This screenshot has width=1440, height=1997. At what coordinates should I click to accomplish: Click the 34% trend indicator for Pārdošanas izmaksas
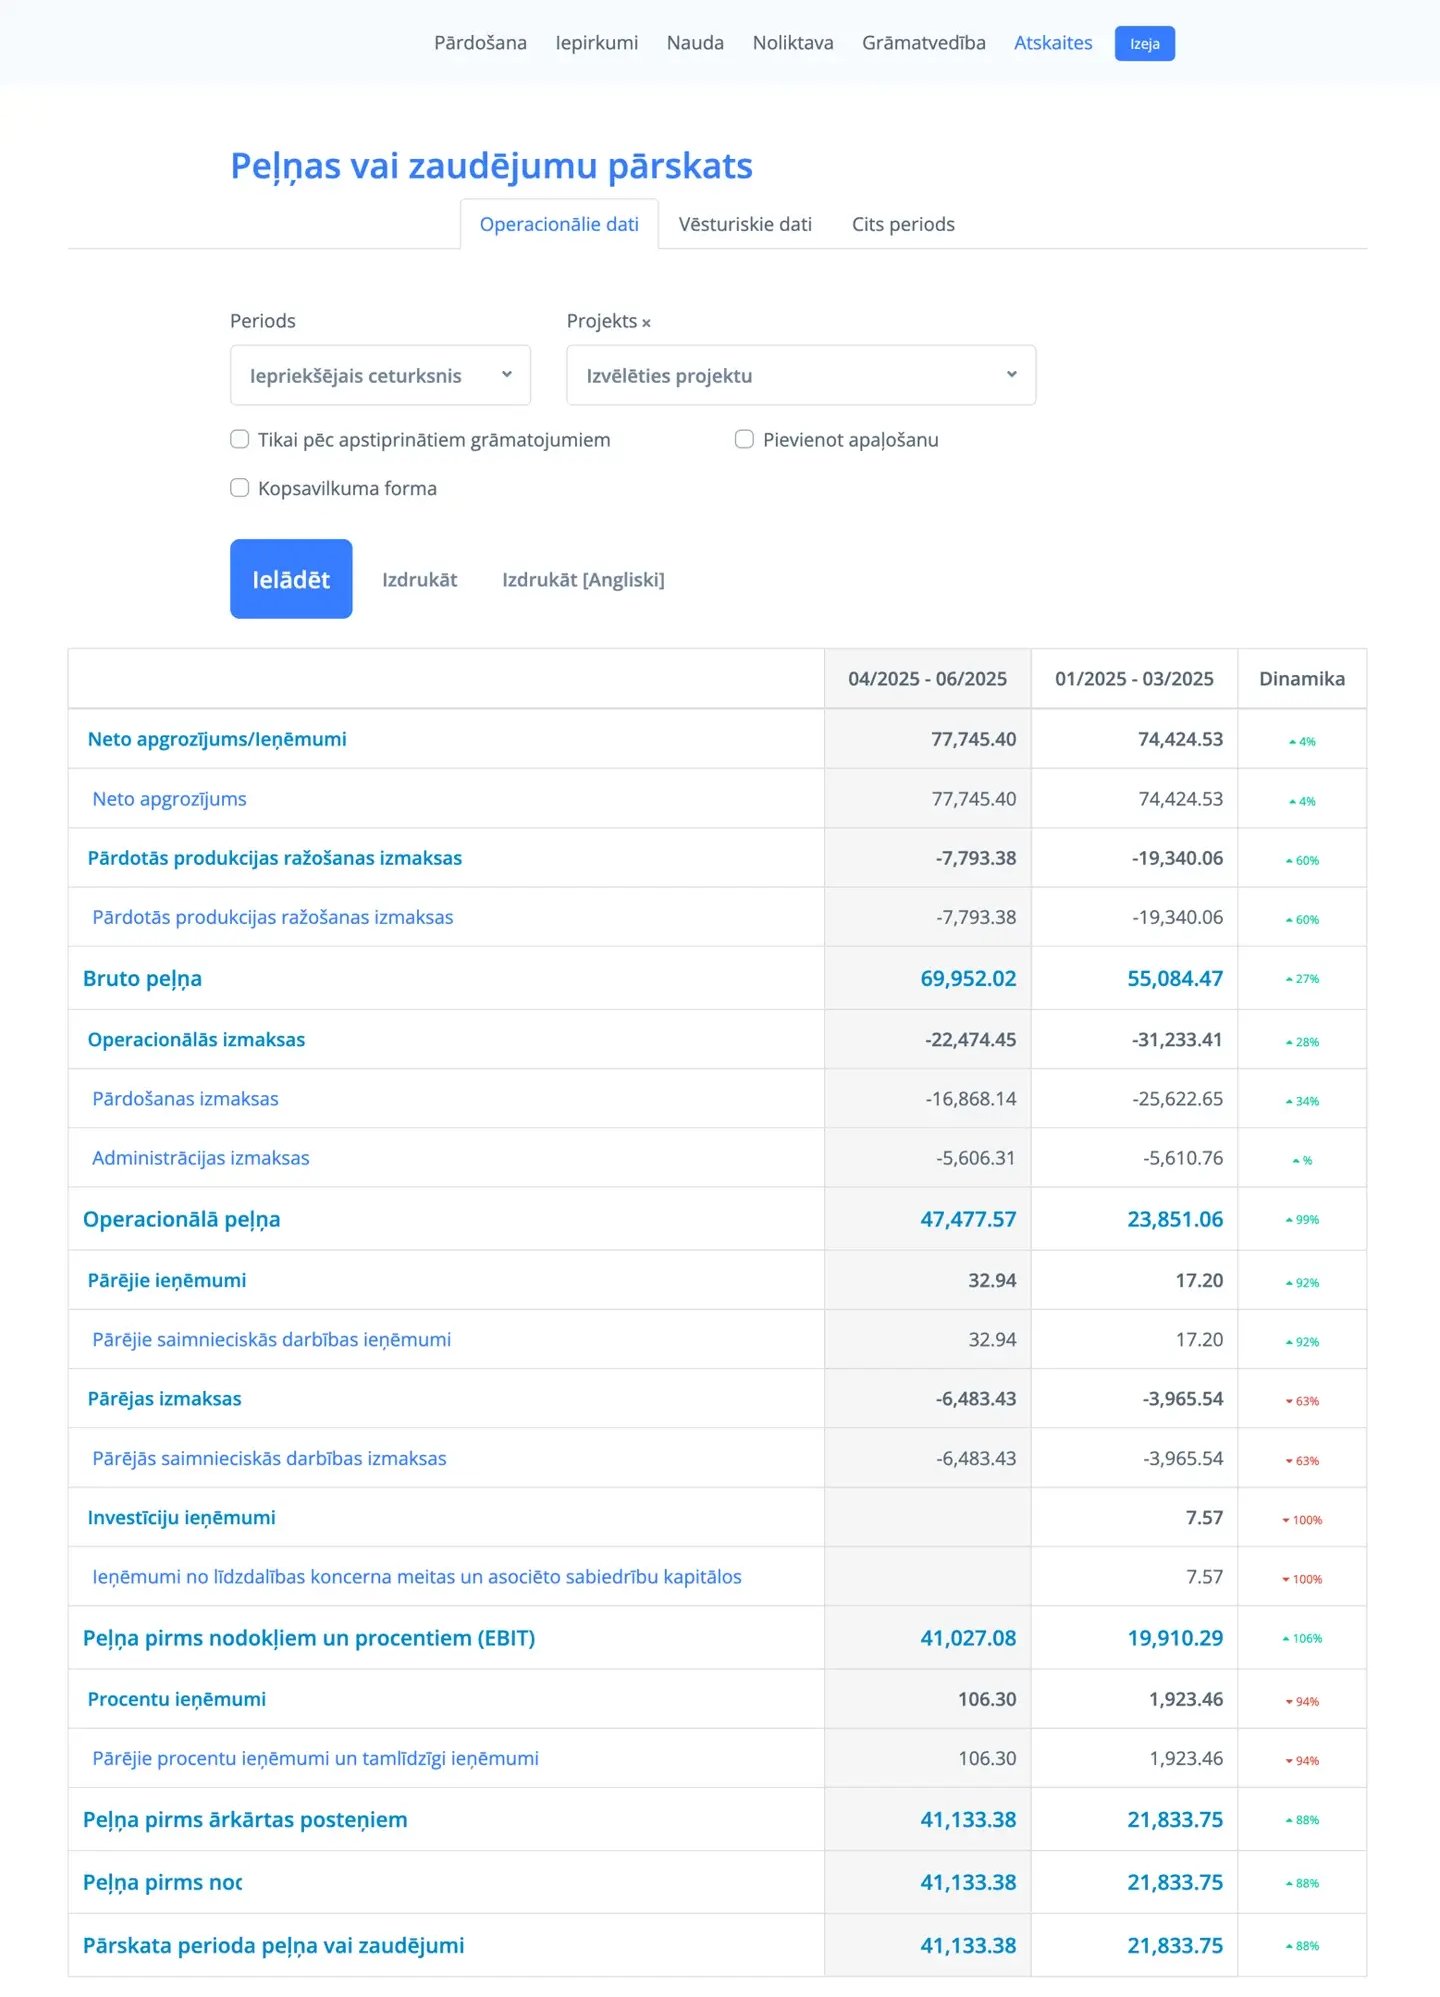1302,1101
